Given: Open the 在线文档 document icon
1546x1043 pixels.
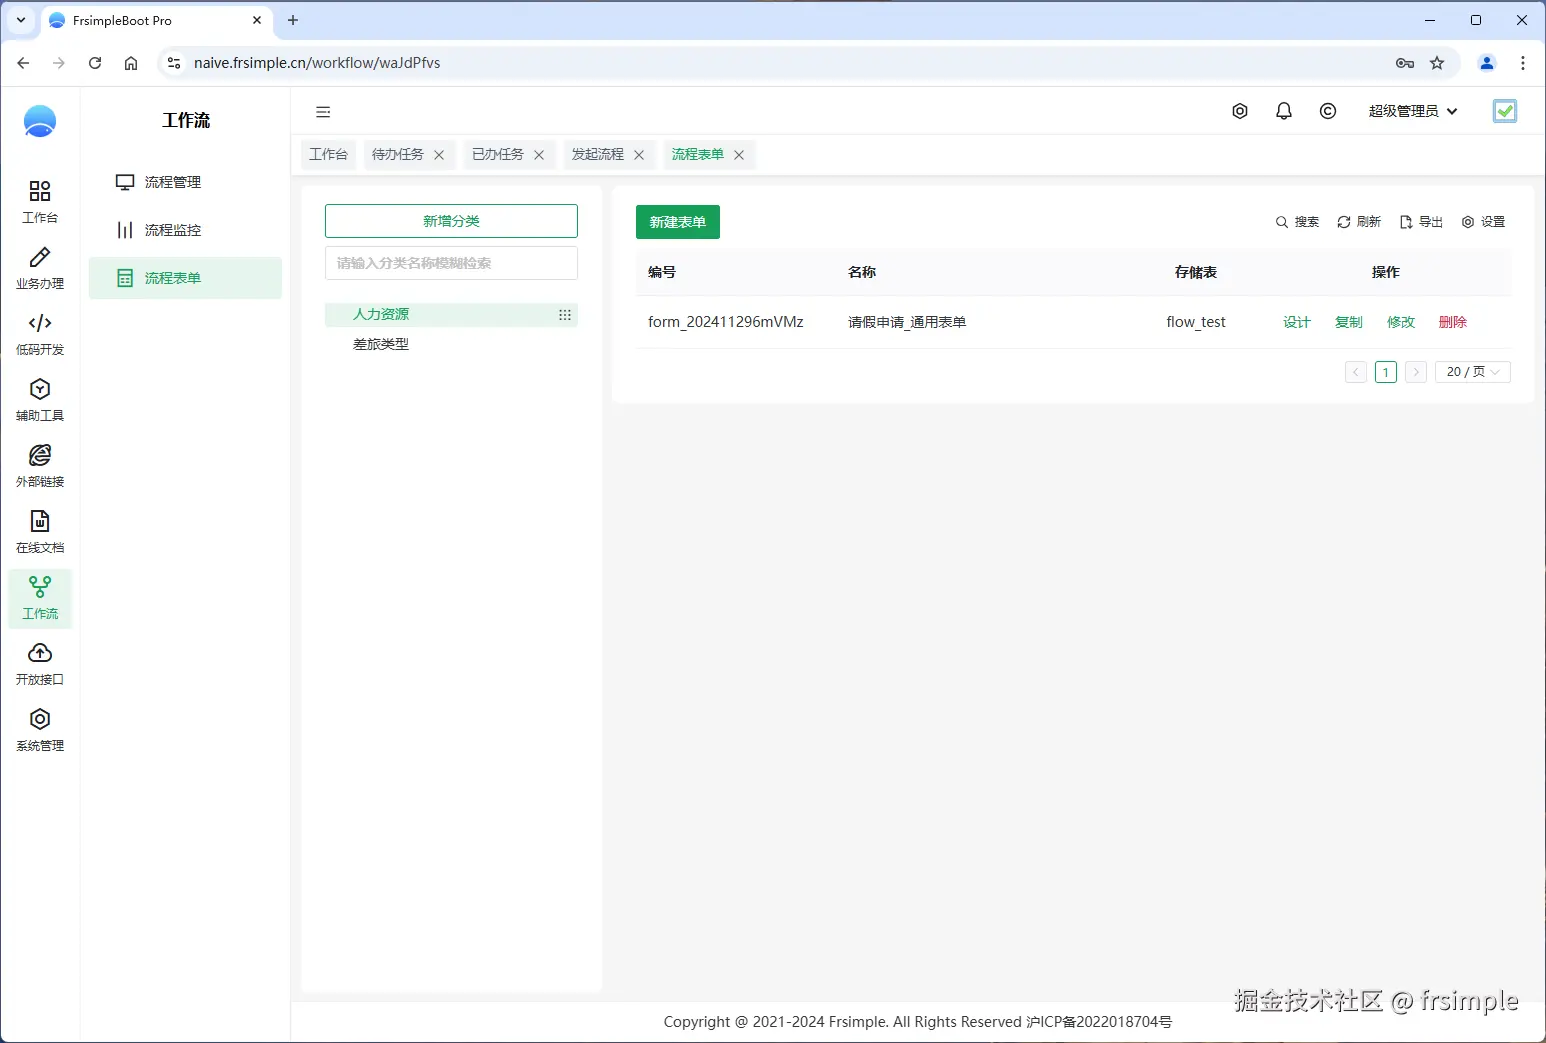Looking at the screenshot, I should [40, 521].
